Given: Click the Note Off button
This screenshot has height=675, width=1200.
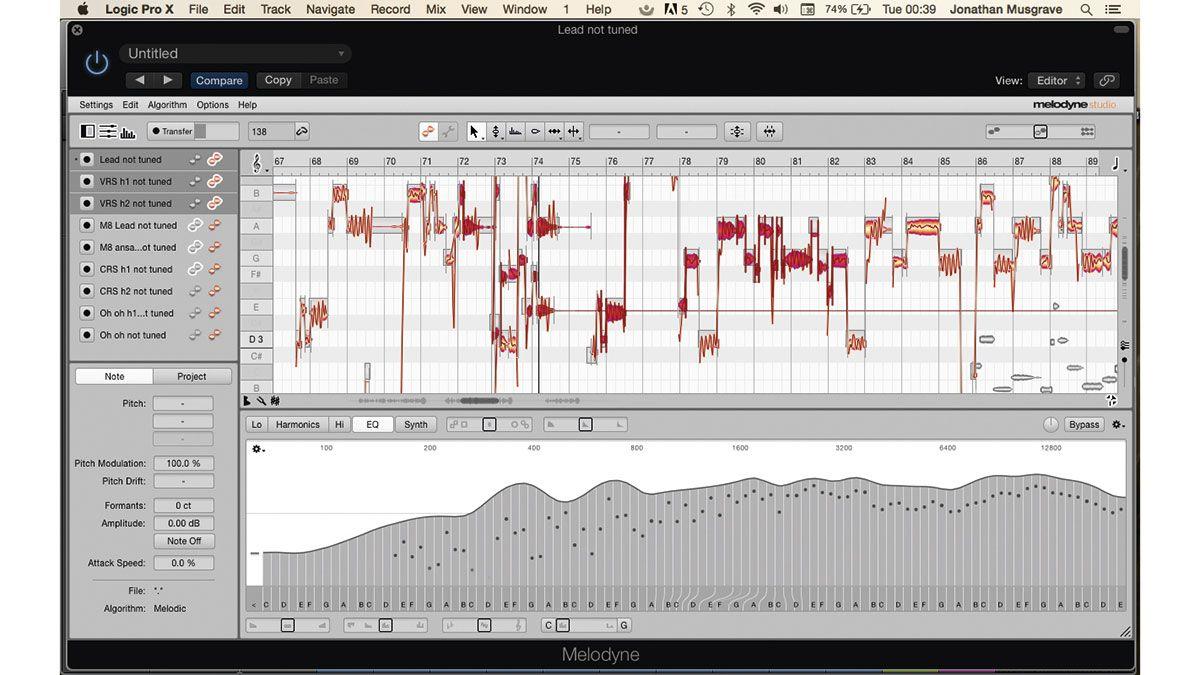Looking at the screenshot, I should (x=183, y=541).
